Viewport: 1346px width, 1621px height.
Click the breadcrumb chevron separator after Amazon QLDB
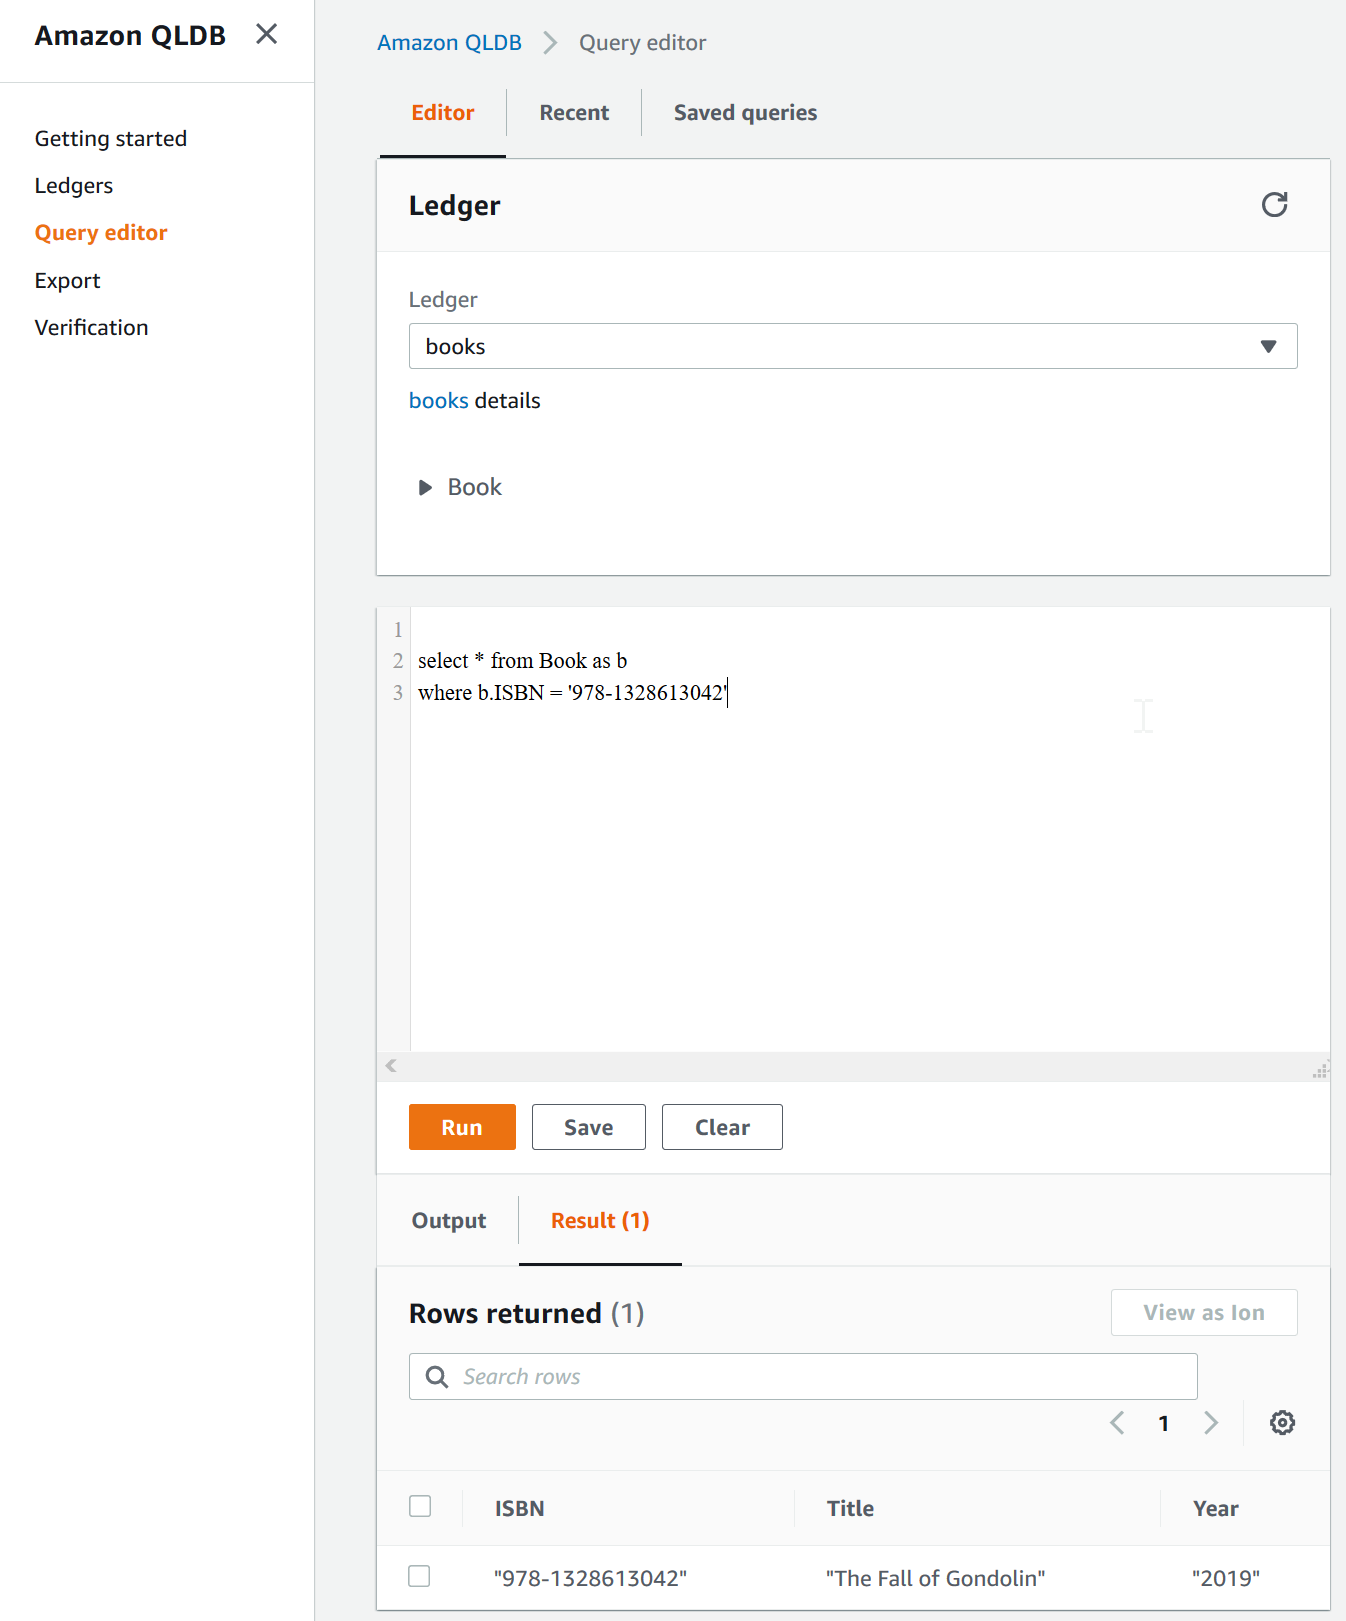click(x=550, y=43)
